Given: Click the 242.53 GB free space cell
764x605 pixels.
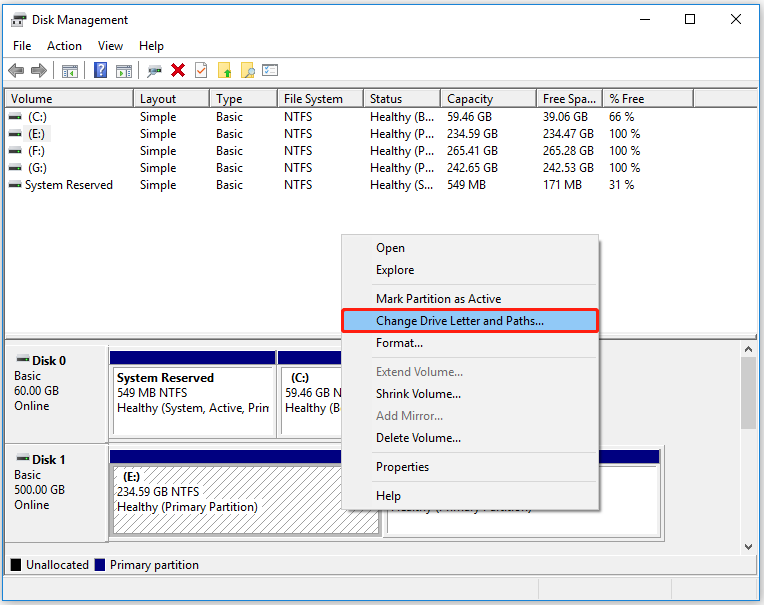Looking at the screenshot, I should click(569, 168).
